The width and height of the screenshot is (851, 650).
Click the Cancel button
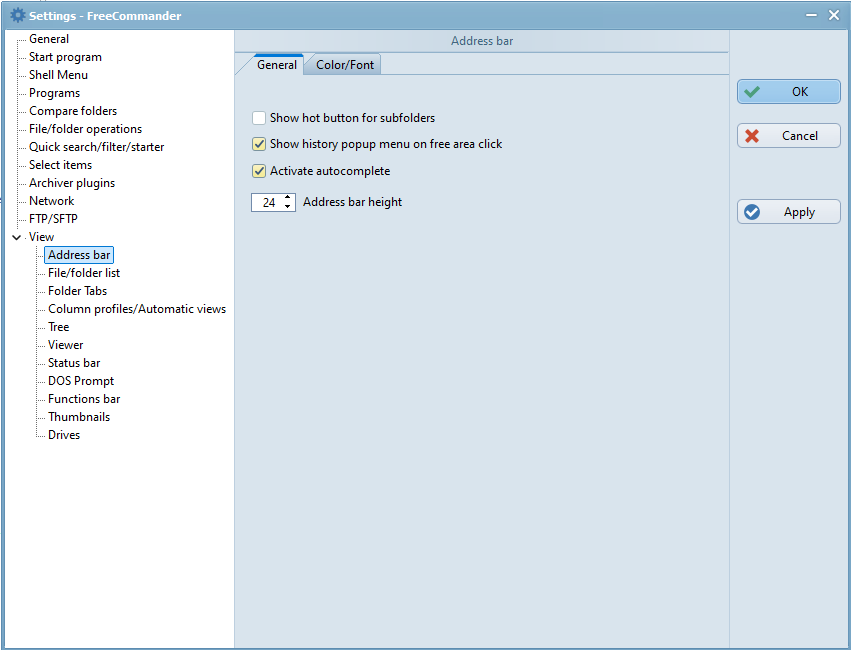(789, 136)
